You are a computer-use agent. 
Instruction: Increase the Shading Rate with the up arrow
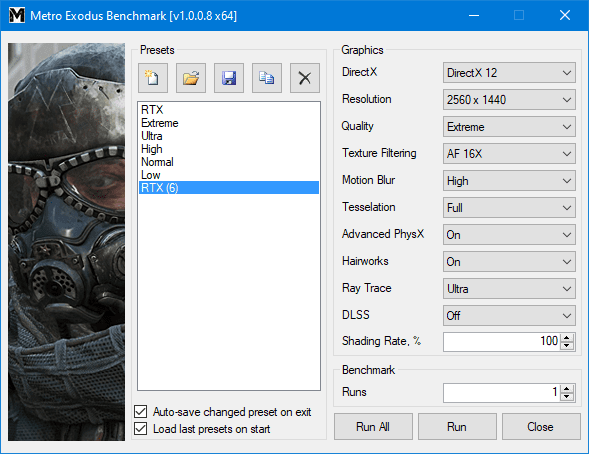[567, 338]
